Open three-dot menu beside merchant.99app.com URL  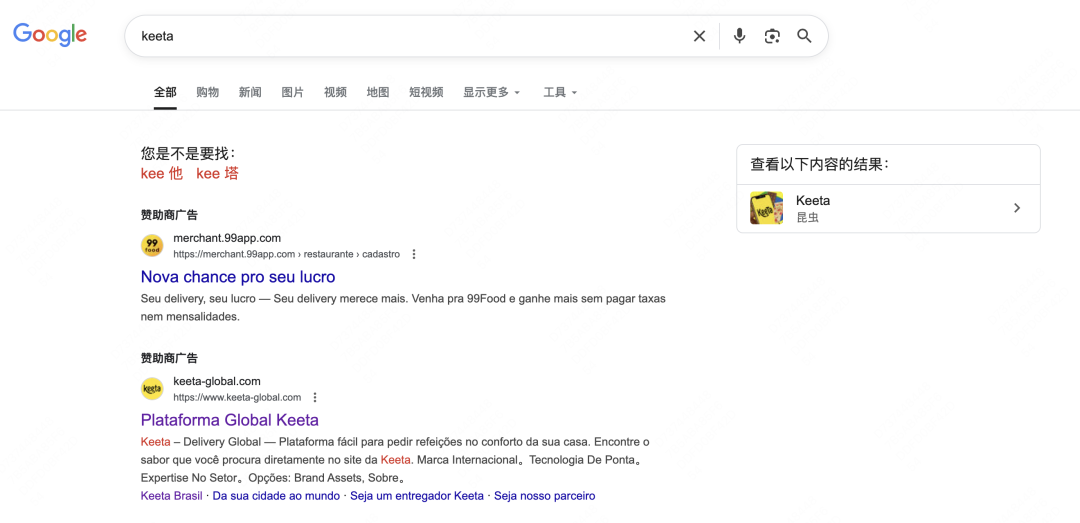(414, 254)
